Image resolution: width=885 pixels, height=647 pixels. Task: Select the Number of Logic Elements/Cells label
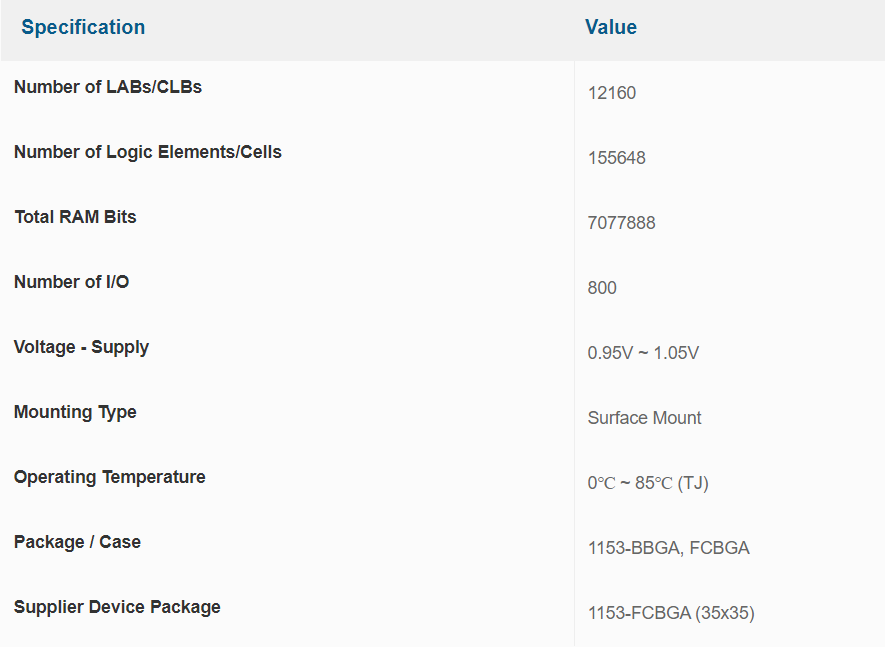click(148, 152)
